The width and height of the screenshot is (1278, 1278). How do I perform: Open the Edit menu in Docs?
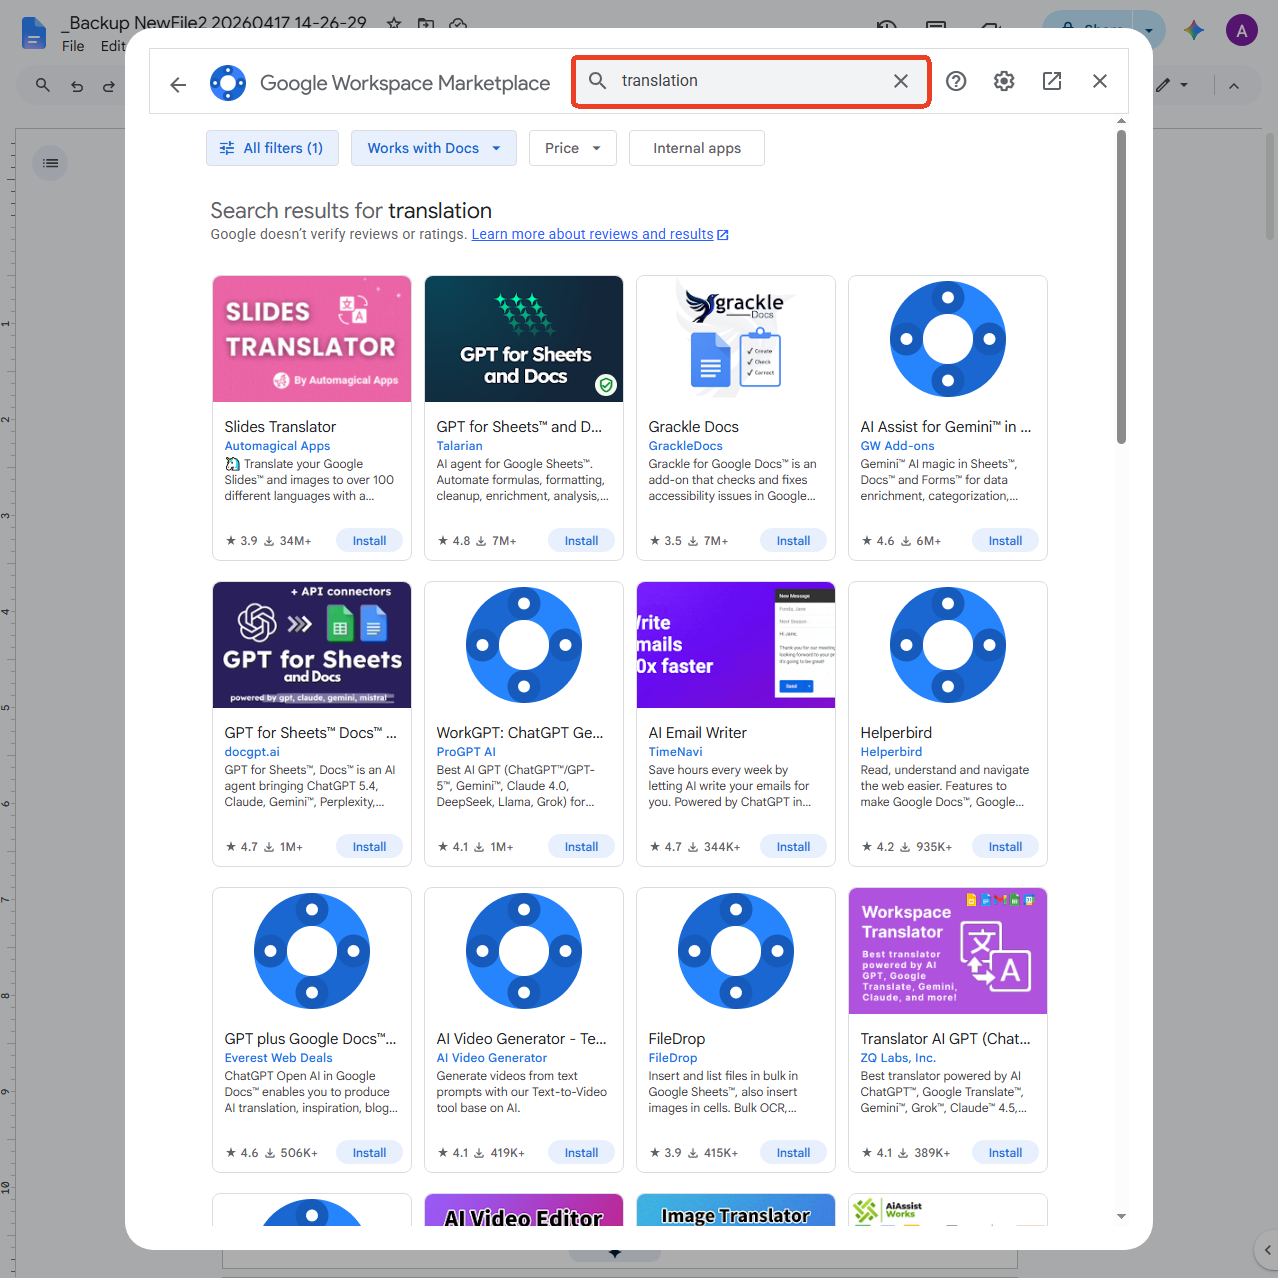coord(112,46)
